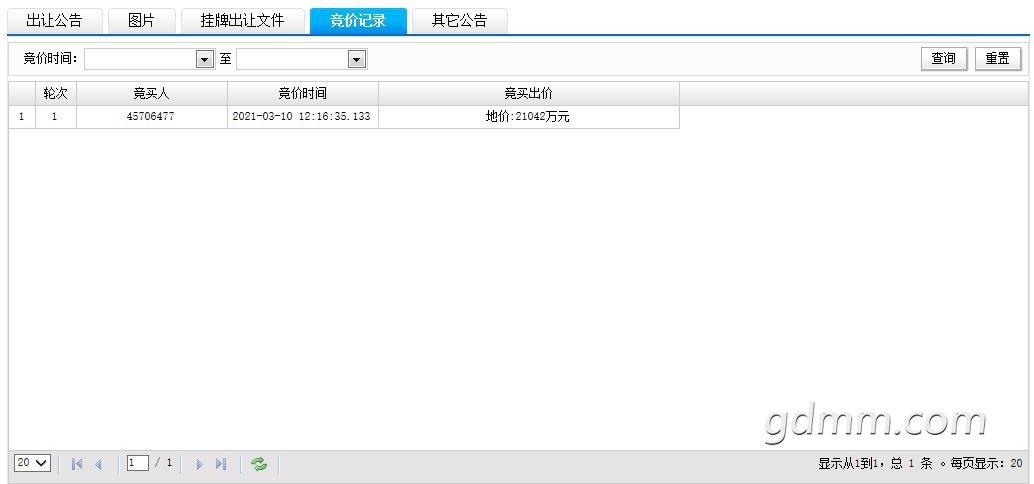Go to the previous page icon
This screenshot has width=1034, height=484.
pos(98,464)
